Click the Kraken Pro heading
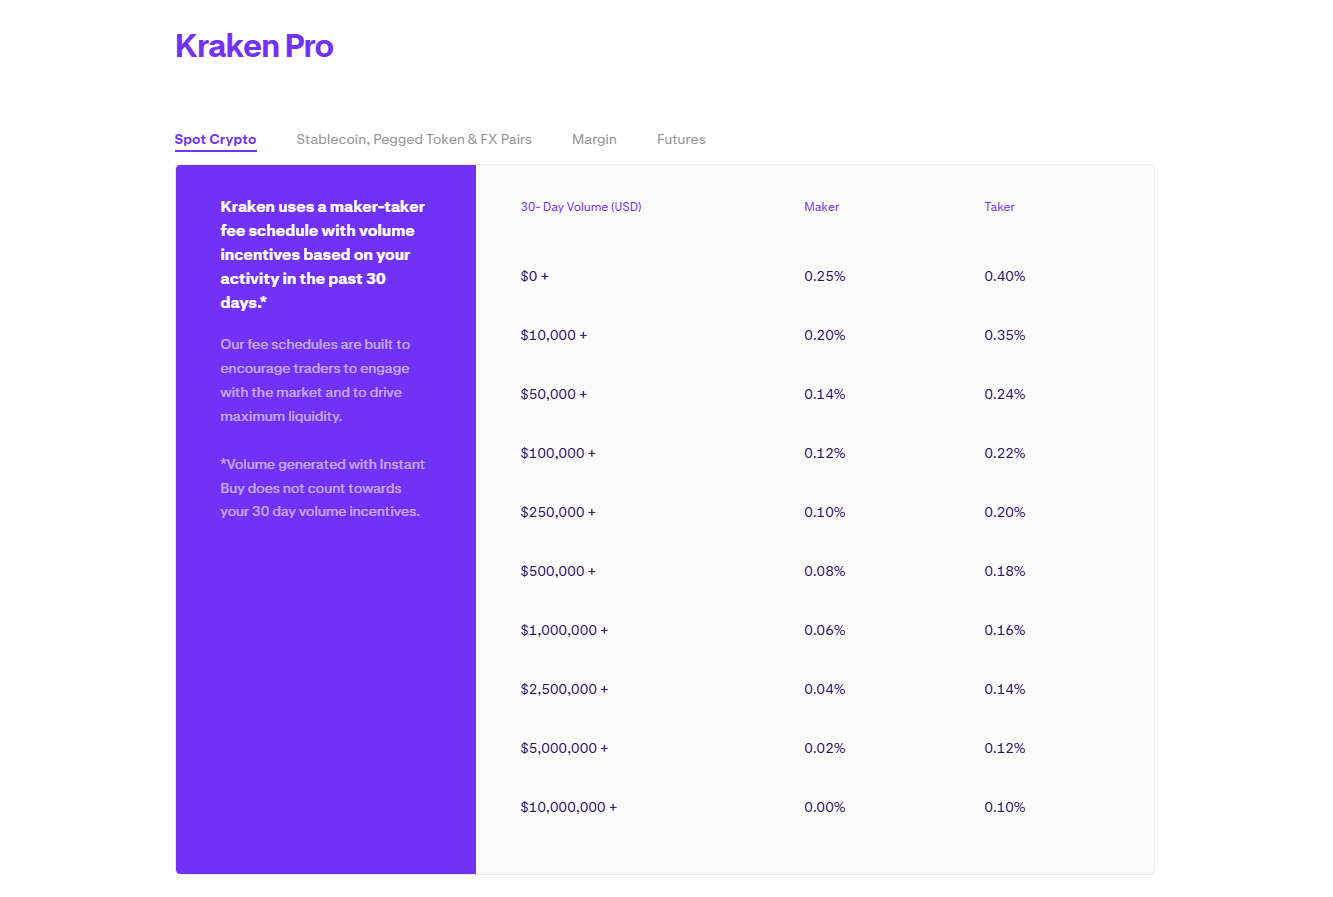Image resolution: width=1333 pixels, height=897 pixels. pyautogui.click(x=254, y=45)
